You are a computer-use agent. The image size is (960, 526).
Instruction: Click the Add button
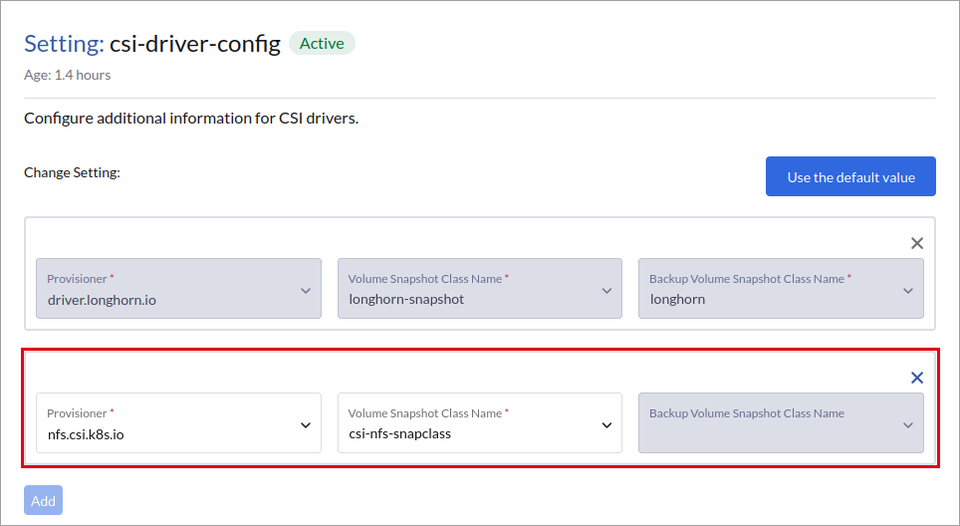click(x=43, y=500)
